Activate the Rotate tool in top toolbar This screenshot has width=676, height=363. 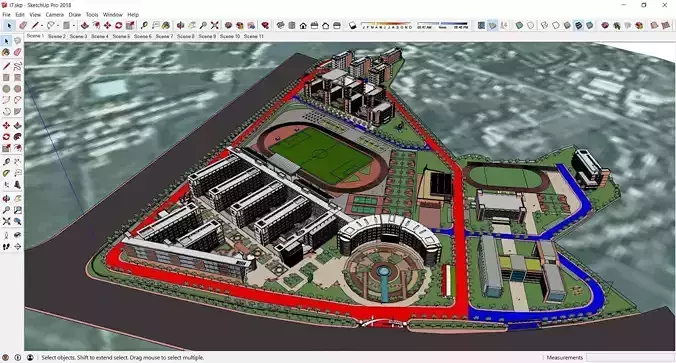119,25
